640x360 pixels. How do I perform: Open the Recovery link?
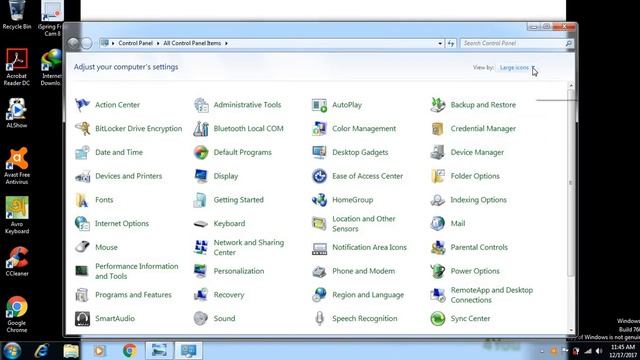click(229, 295)
